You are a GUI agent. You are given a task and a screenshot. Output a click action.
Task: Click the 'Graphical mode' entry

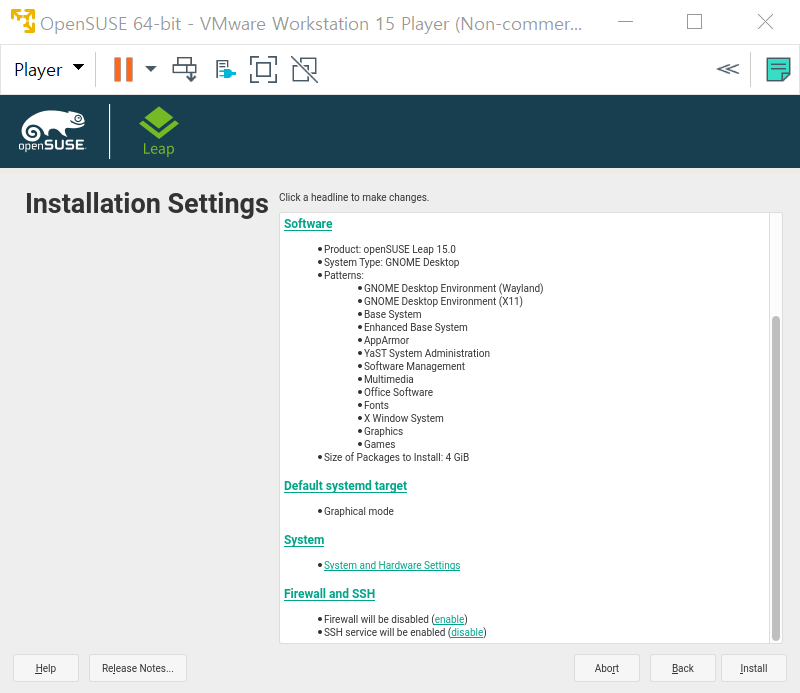[359, 511]
